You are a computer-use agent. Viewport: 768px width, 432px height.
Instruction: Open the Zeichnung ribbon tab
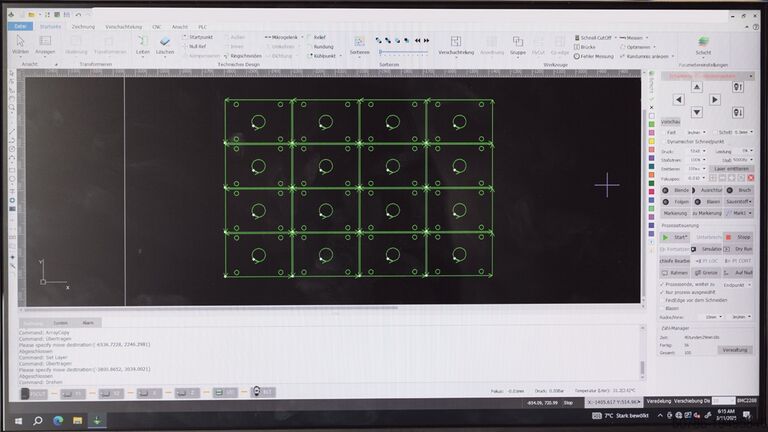[x=83, y=26]
